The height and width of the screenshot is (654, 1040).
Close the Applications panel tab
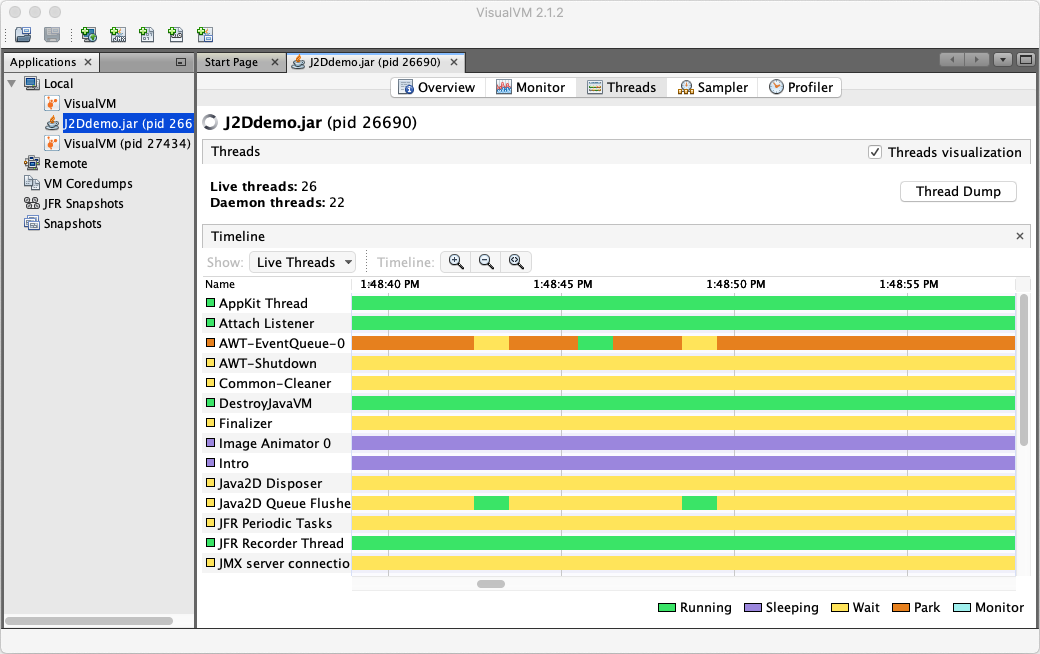[88, 62]
